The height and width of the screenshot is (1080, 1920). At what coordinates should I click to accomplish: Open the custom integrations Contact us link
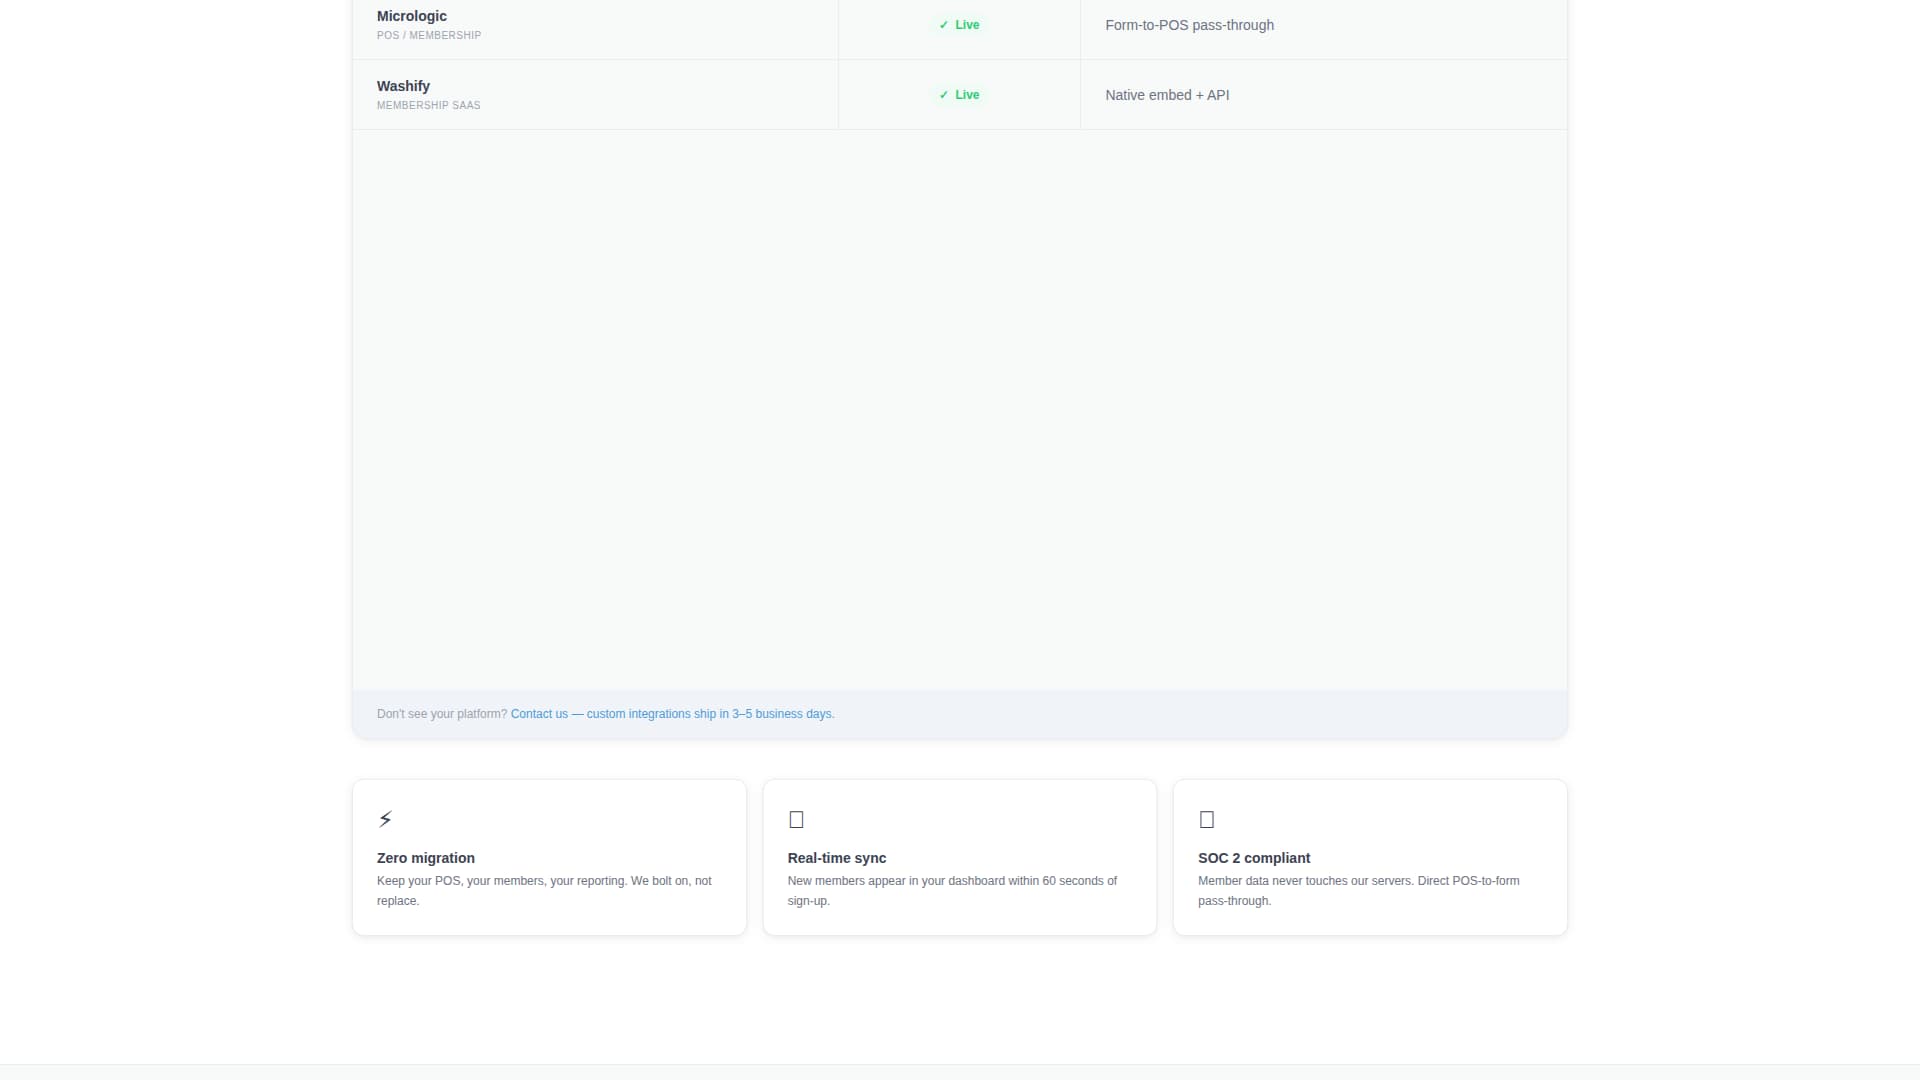[x=672, y=714]
